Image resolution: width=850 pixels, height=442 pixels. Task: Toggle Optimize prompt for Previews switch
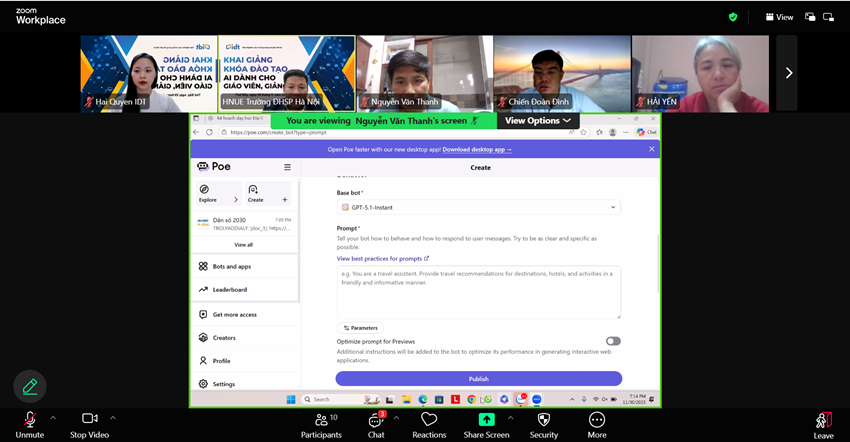click(613, 341)
